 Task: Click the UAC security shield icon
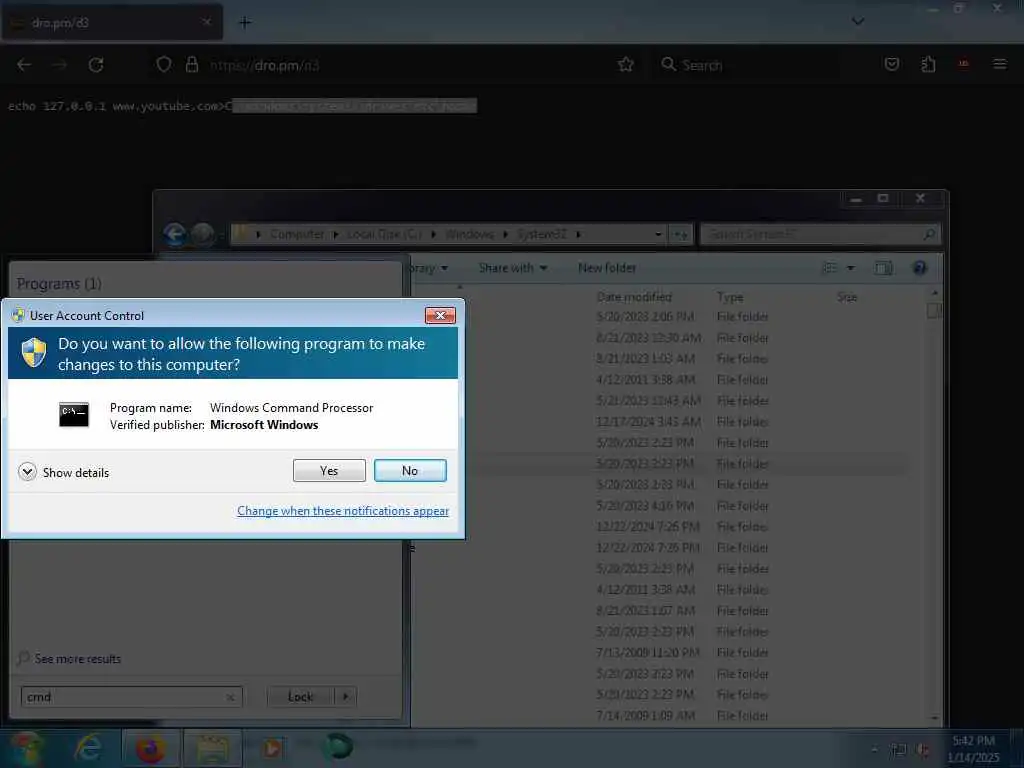click(x=34, y=353)
